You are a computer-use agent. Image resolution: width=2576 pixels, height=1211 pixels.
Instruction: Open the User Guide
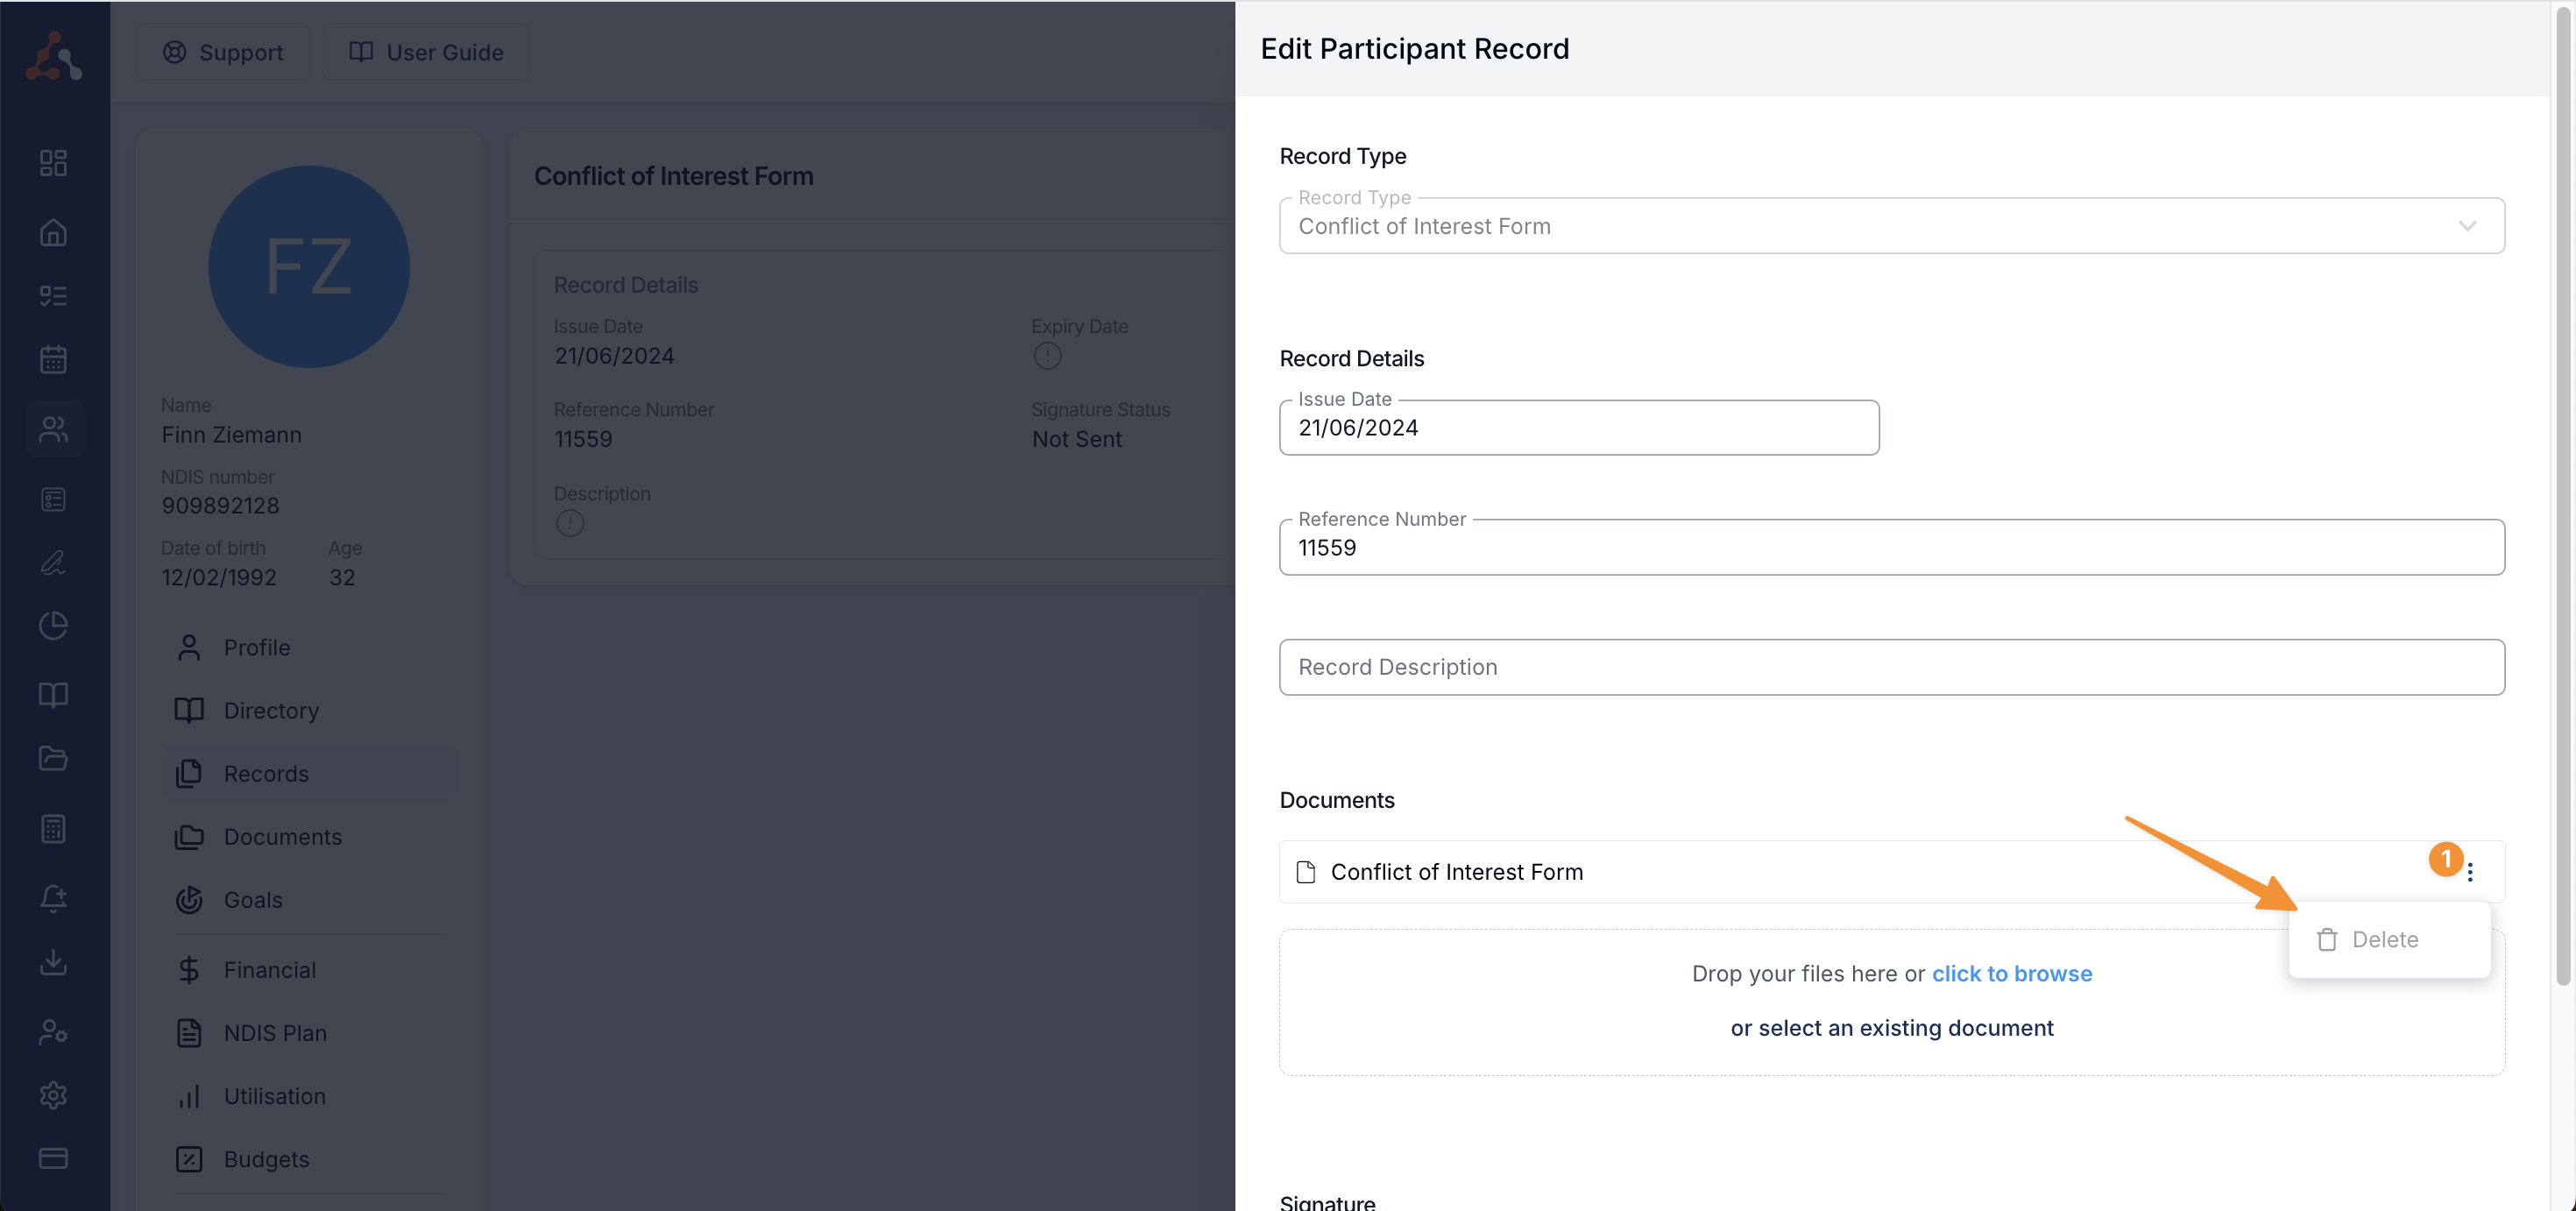coord(426,52)
